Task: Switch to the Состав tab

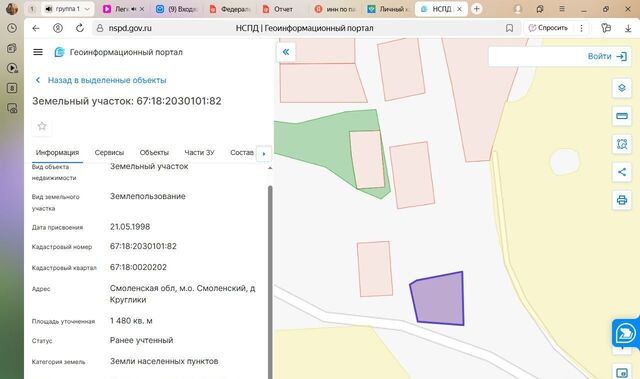Action: coord(242,153)
